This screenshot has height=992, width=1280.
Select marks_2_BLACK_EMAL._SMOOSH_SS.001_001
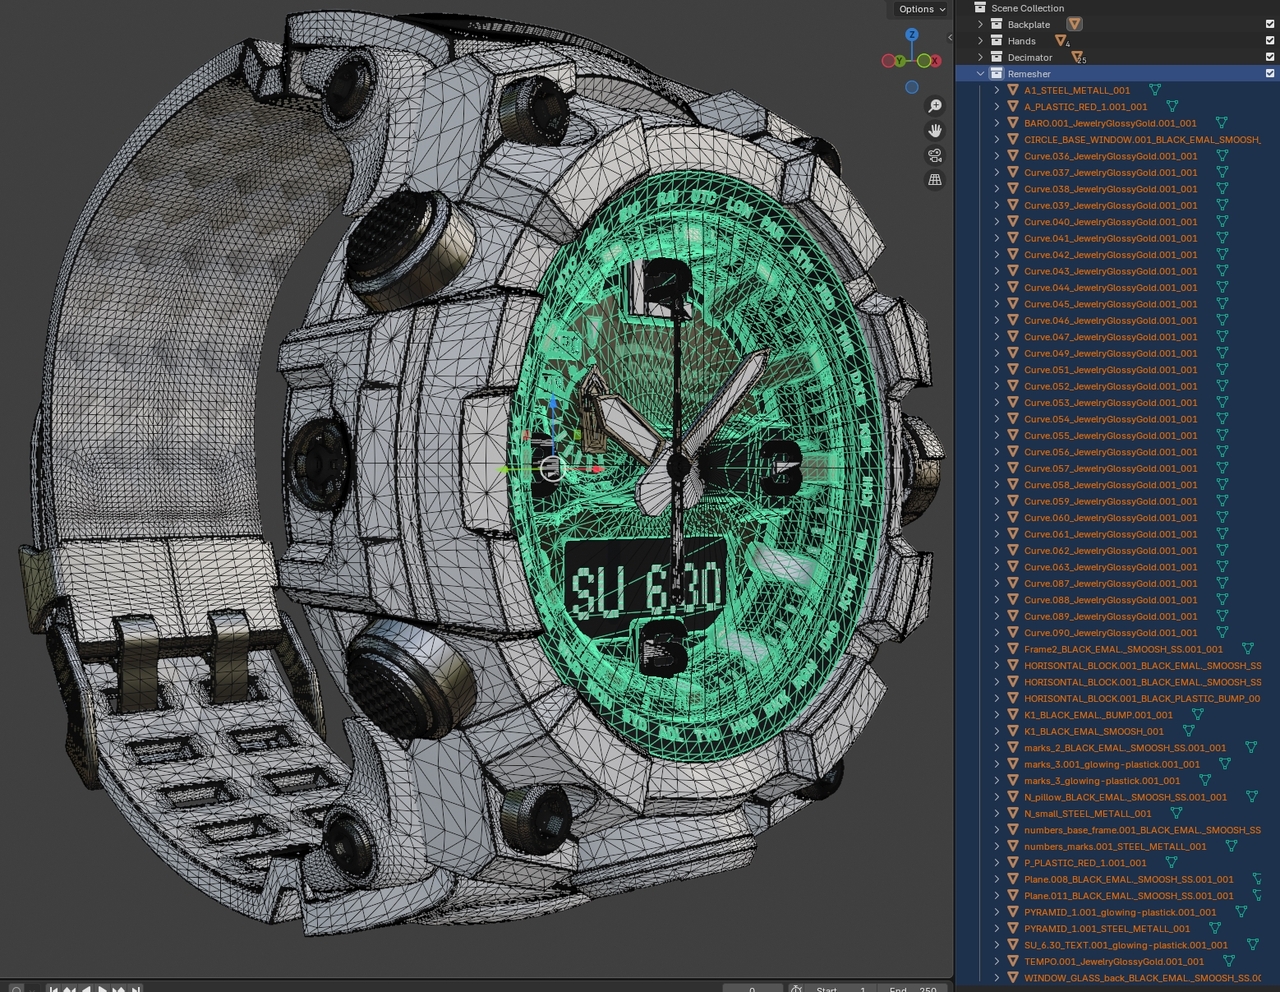tap(1124, 748)
